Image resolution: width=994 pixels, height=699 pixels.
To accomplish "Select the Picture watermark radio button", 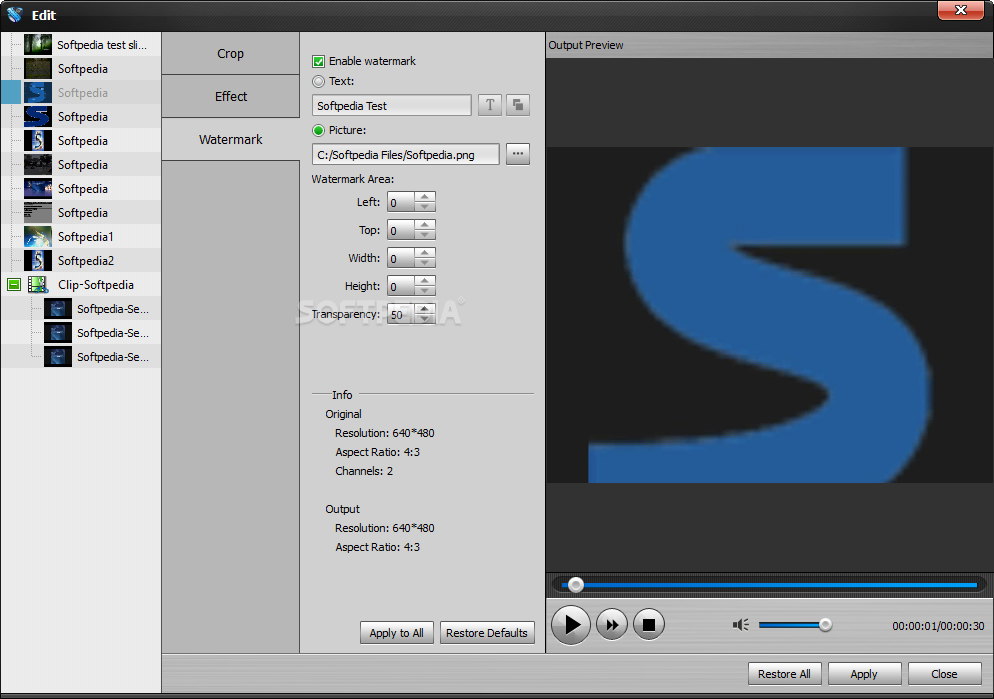I will click(318, 130).
